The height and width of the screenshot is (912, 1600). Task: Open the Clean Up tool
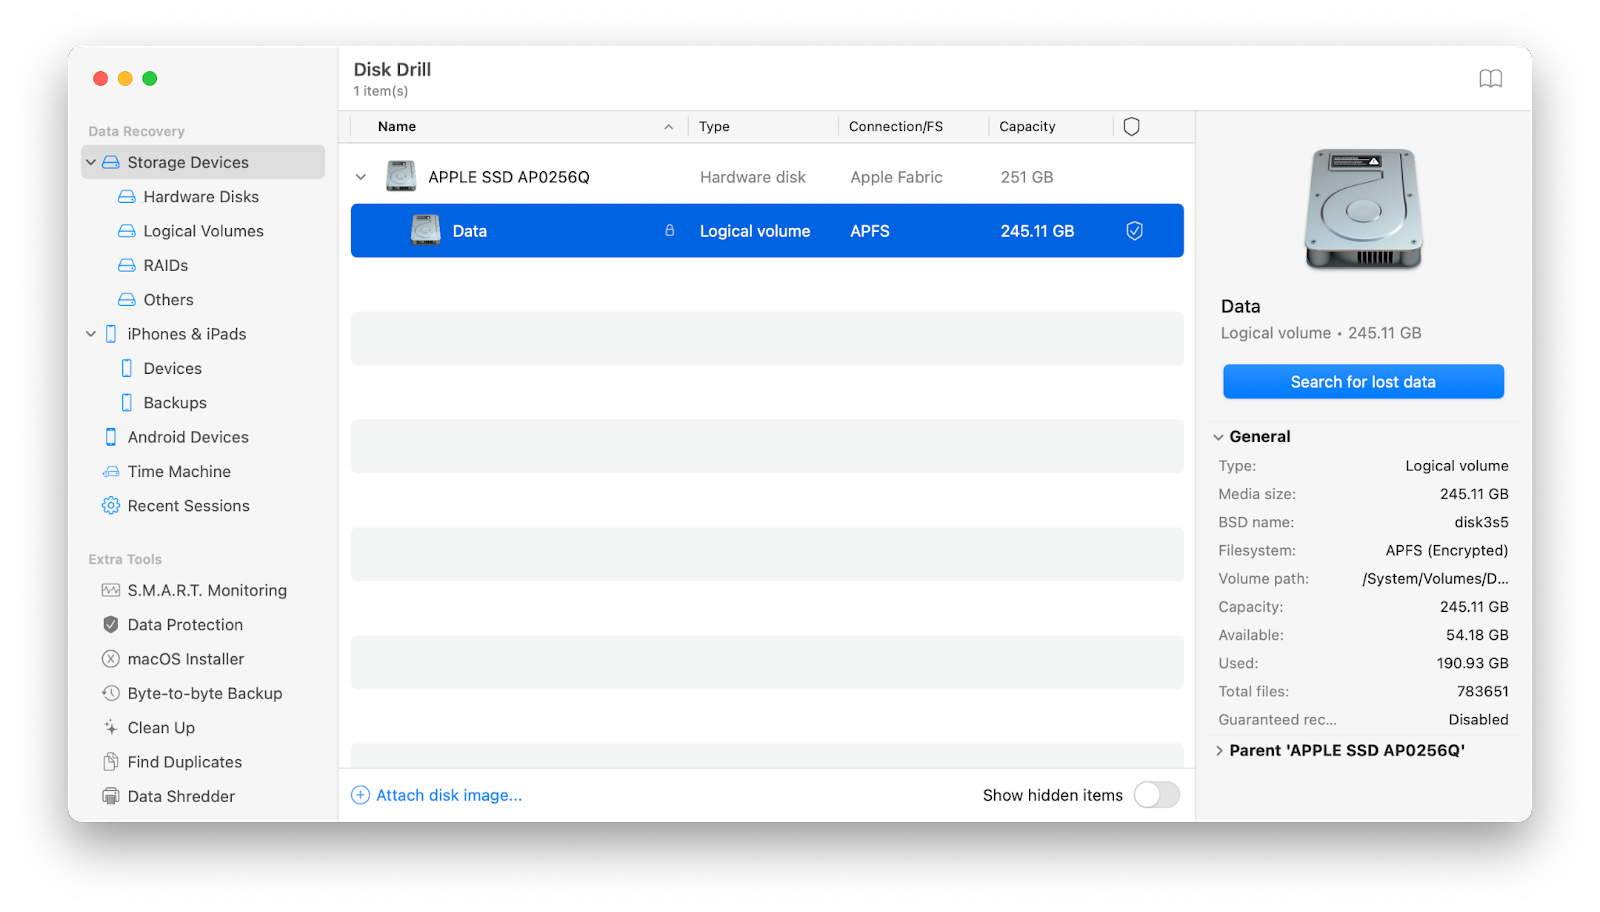coord(160,727)
